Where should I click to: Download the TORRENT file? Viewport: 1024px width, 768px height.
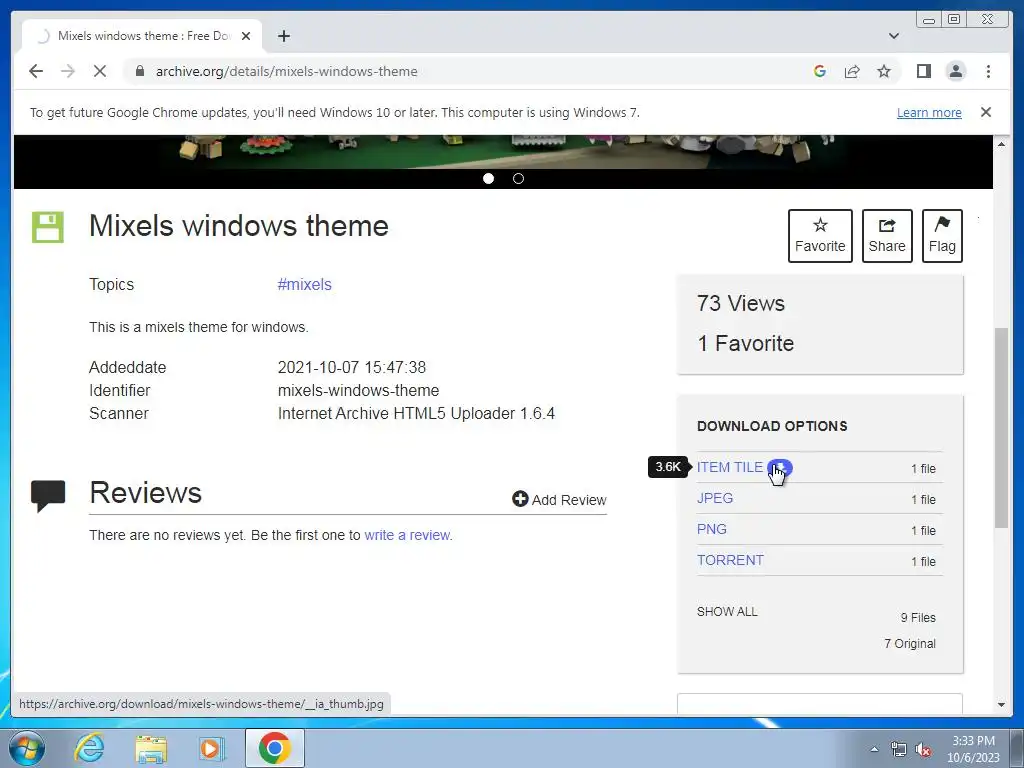point(730,560)
